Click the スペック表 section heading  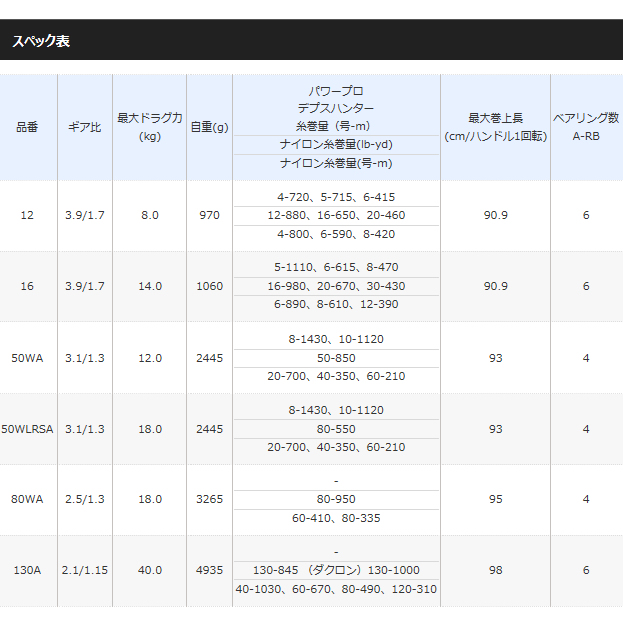click(x=41, y=41)
